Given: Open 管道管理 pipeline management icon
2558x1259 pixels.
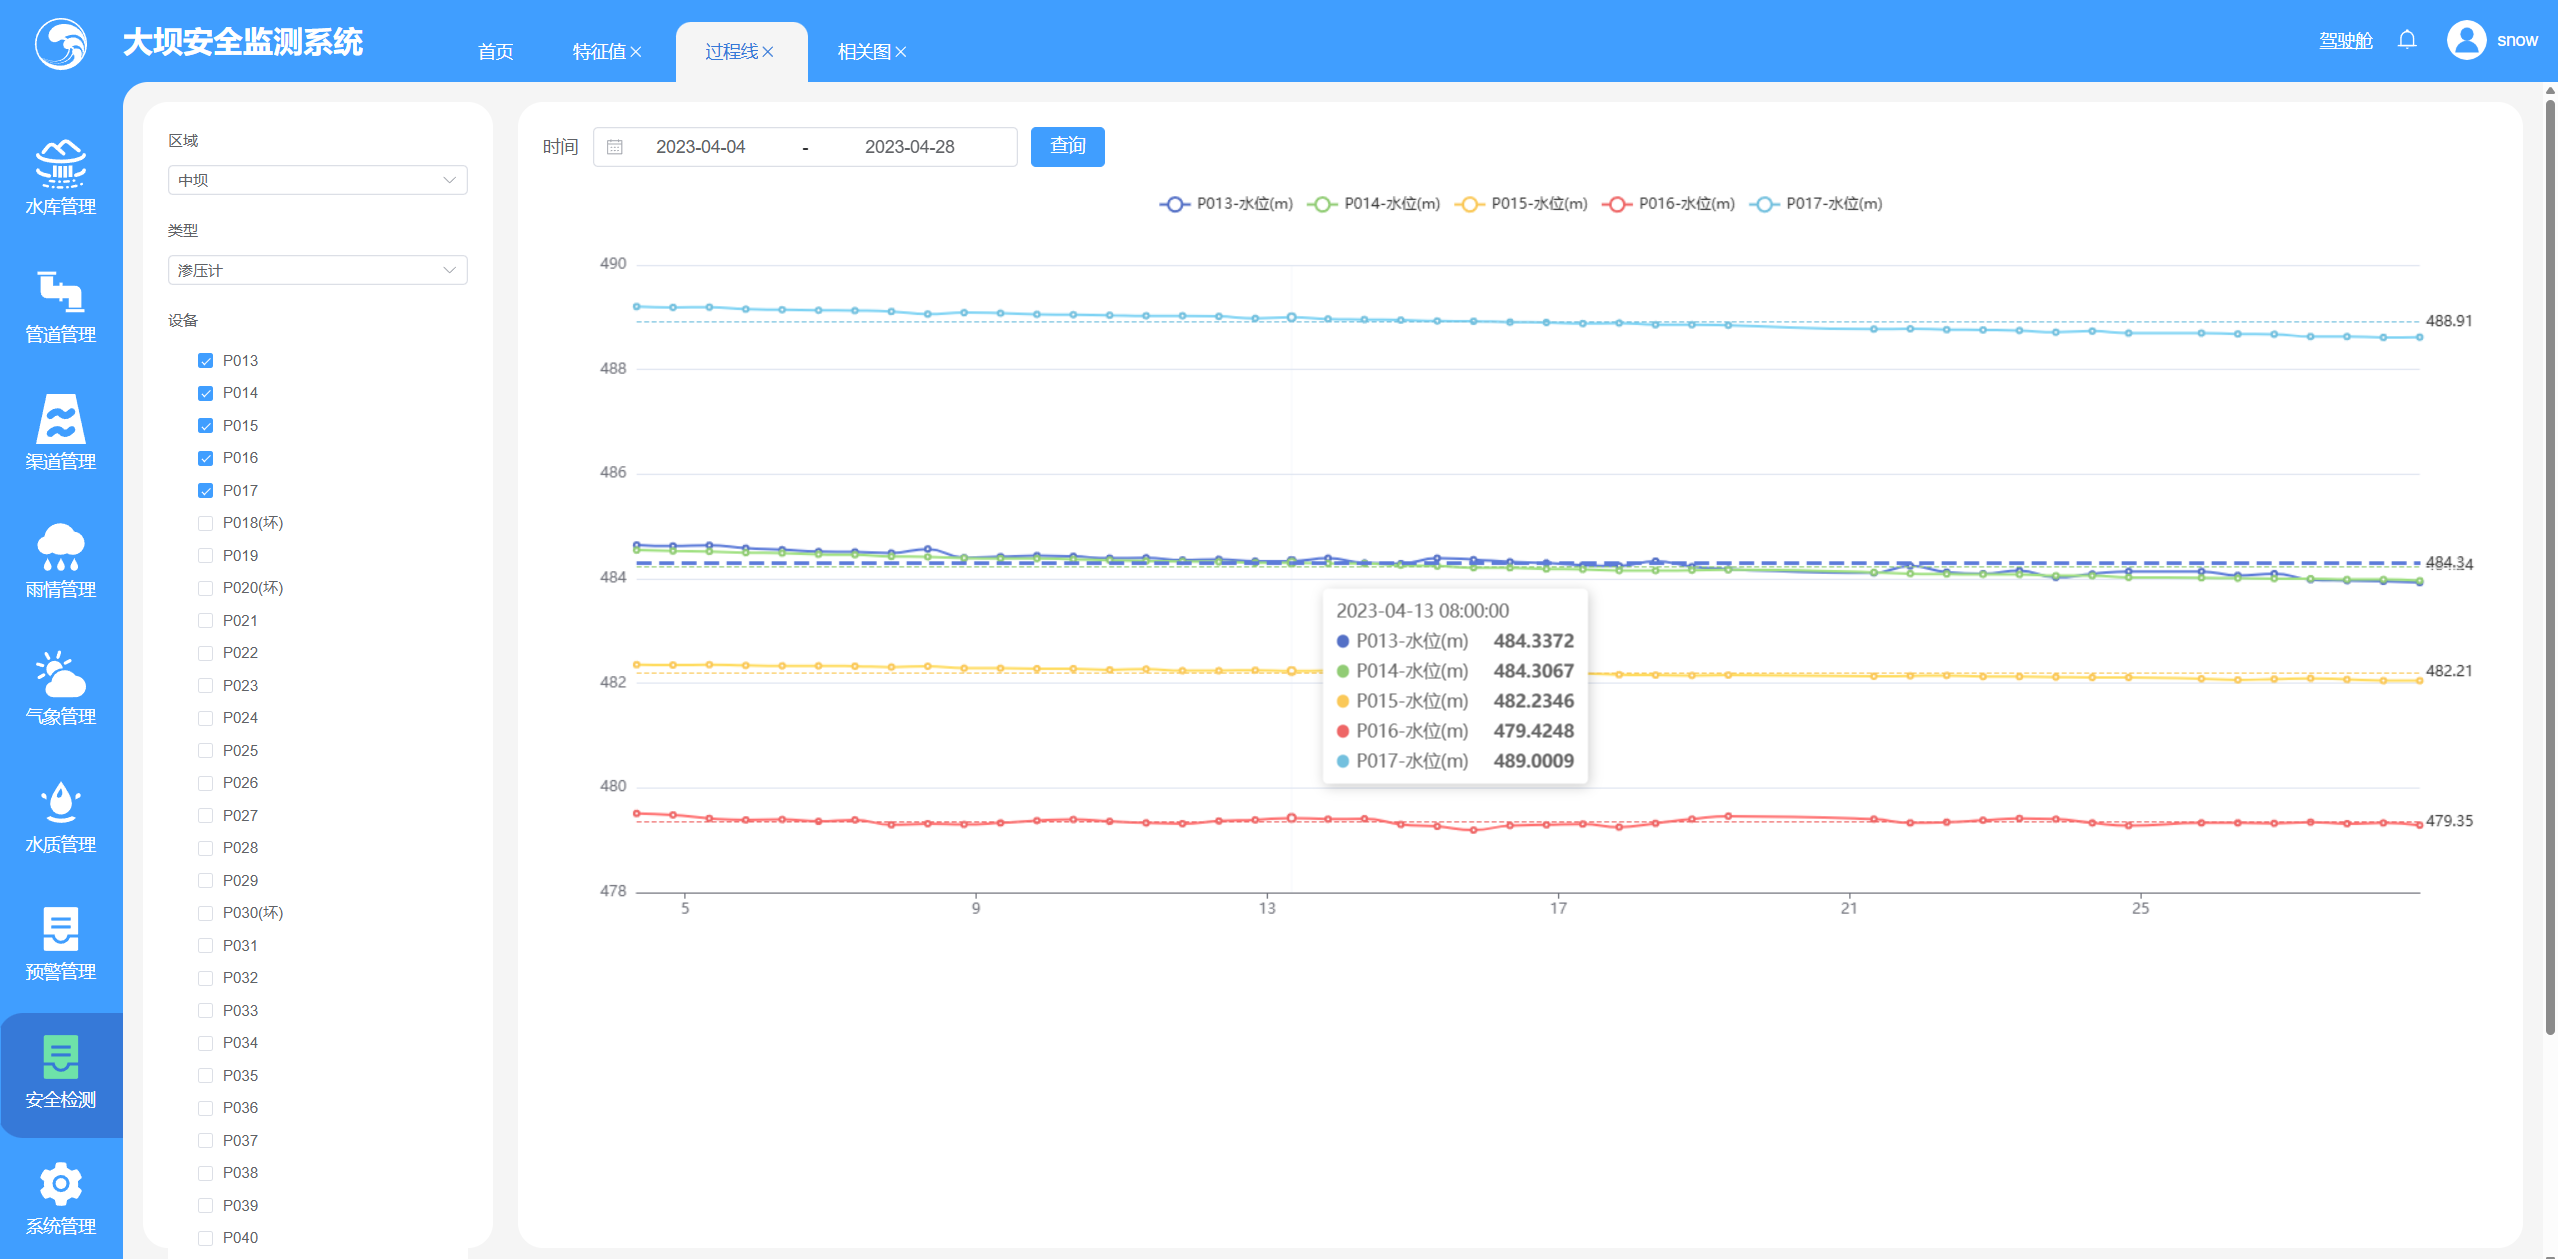Looking at the screenshot, I should tap(61, 292).
